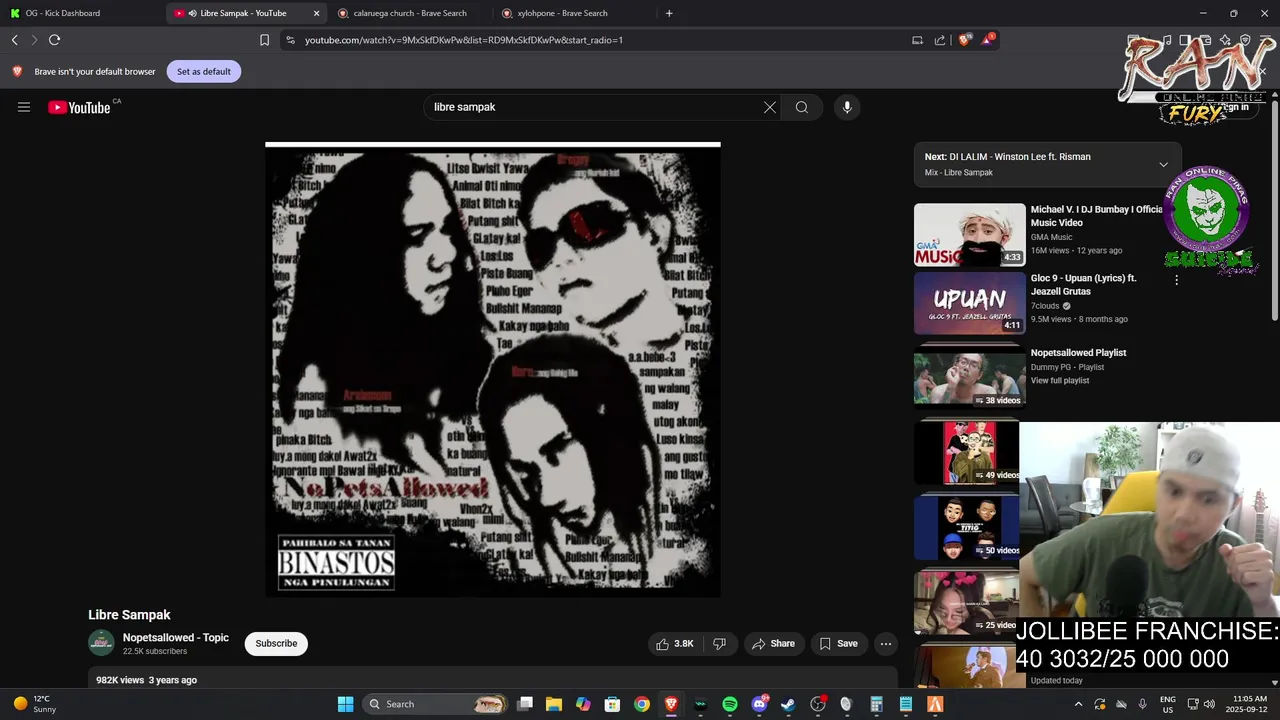Click the 'Mix - Libre Sampak' label
The image size is (1280, 720).
(x=959, y=172)
